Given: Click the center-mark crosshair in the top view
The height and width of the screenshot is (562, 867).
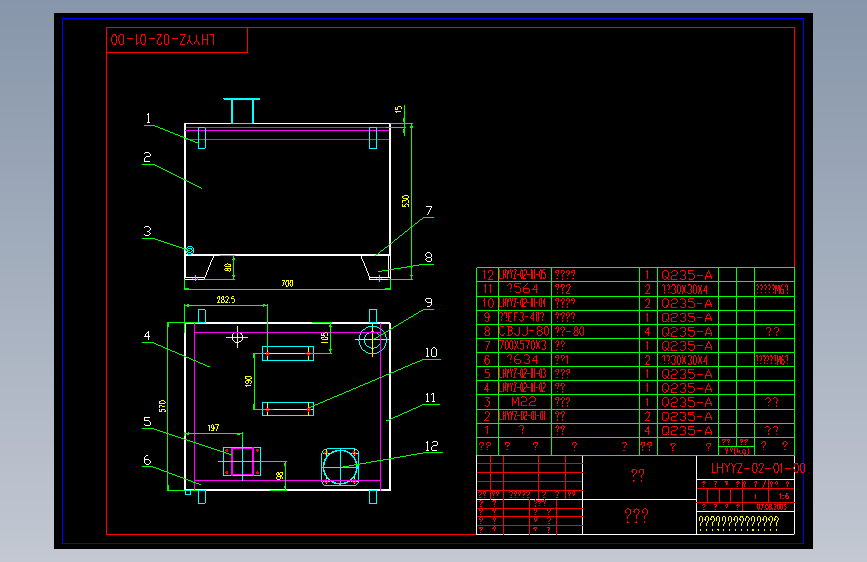Looking at the screenshot, I should tap(237, 337).
